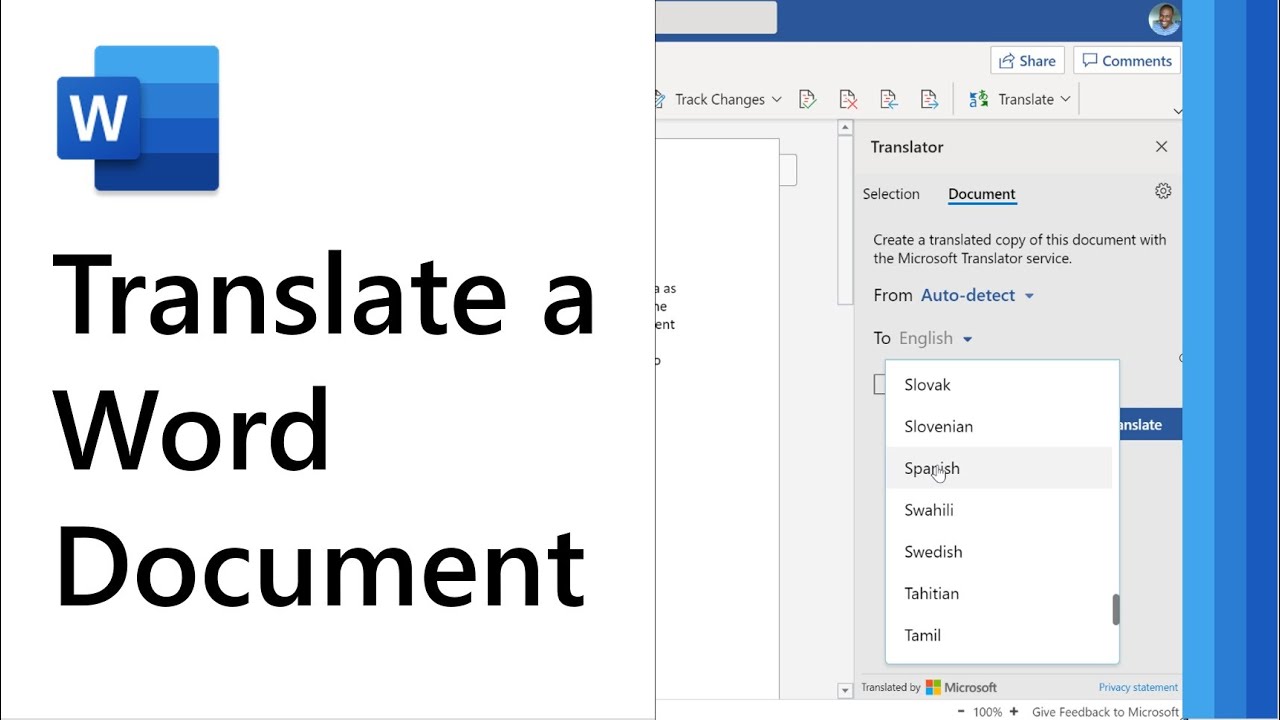The height and width of the screenshot is (720, 1280).
Task: Select the Document tab in Translator
Action: tap(982, 194)
